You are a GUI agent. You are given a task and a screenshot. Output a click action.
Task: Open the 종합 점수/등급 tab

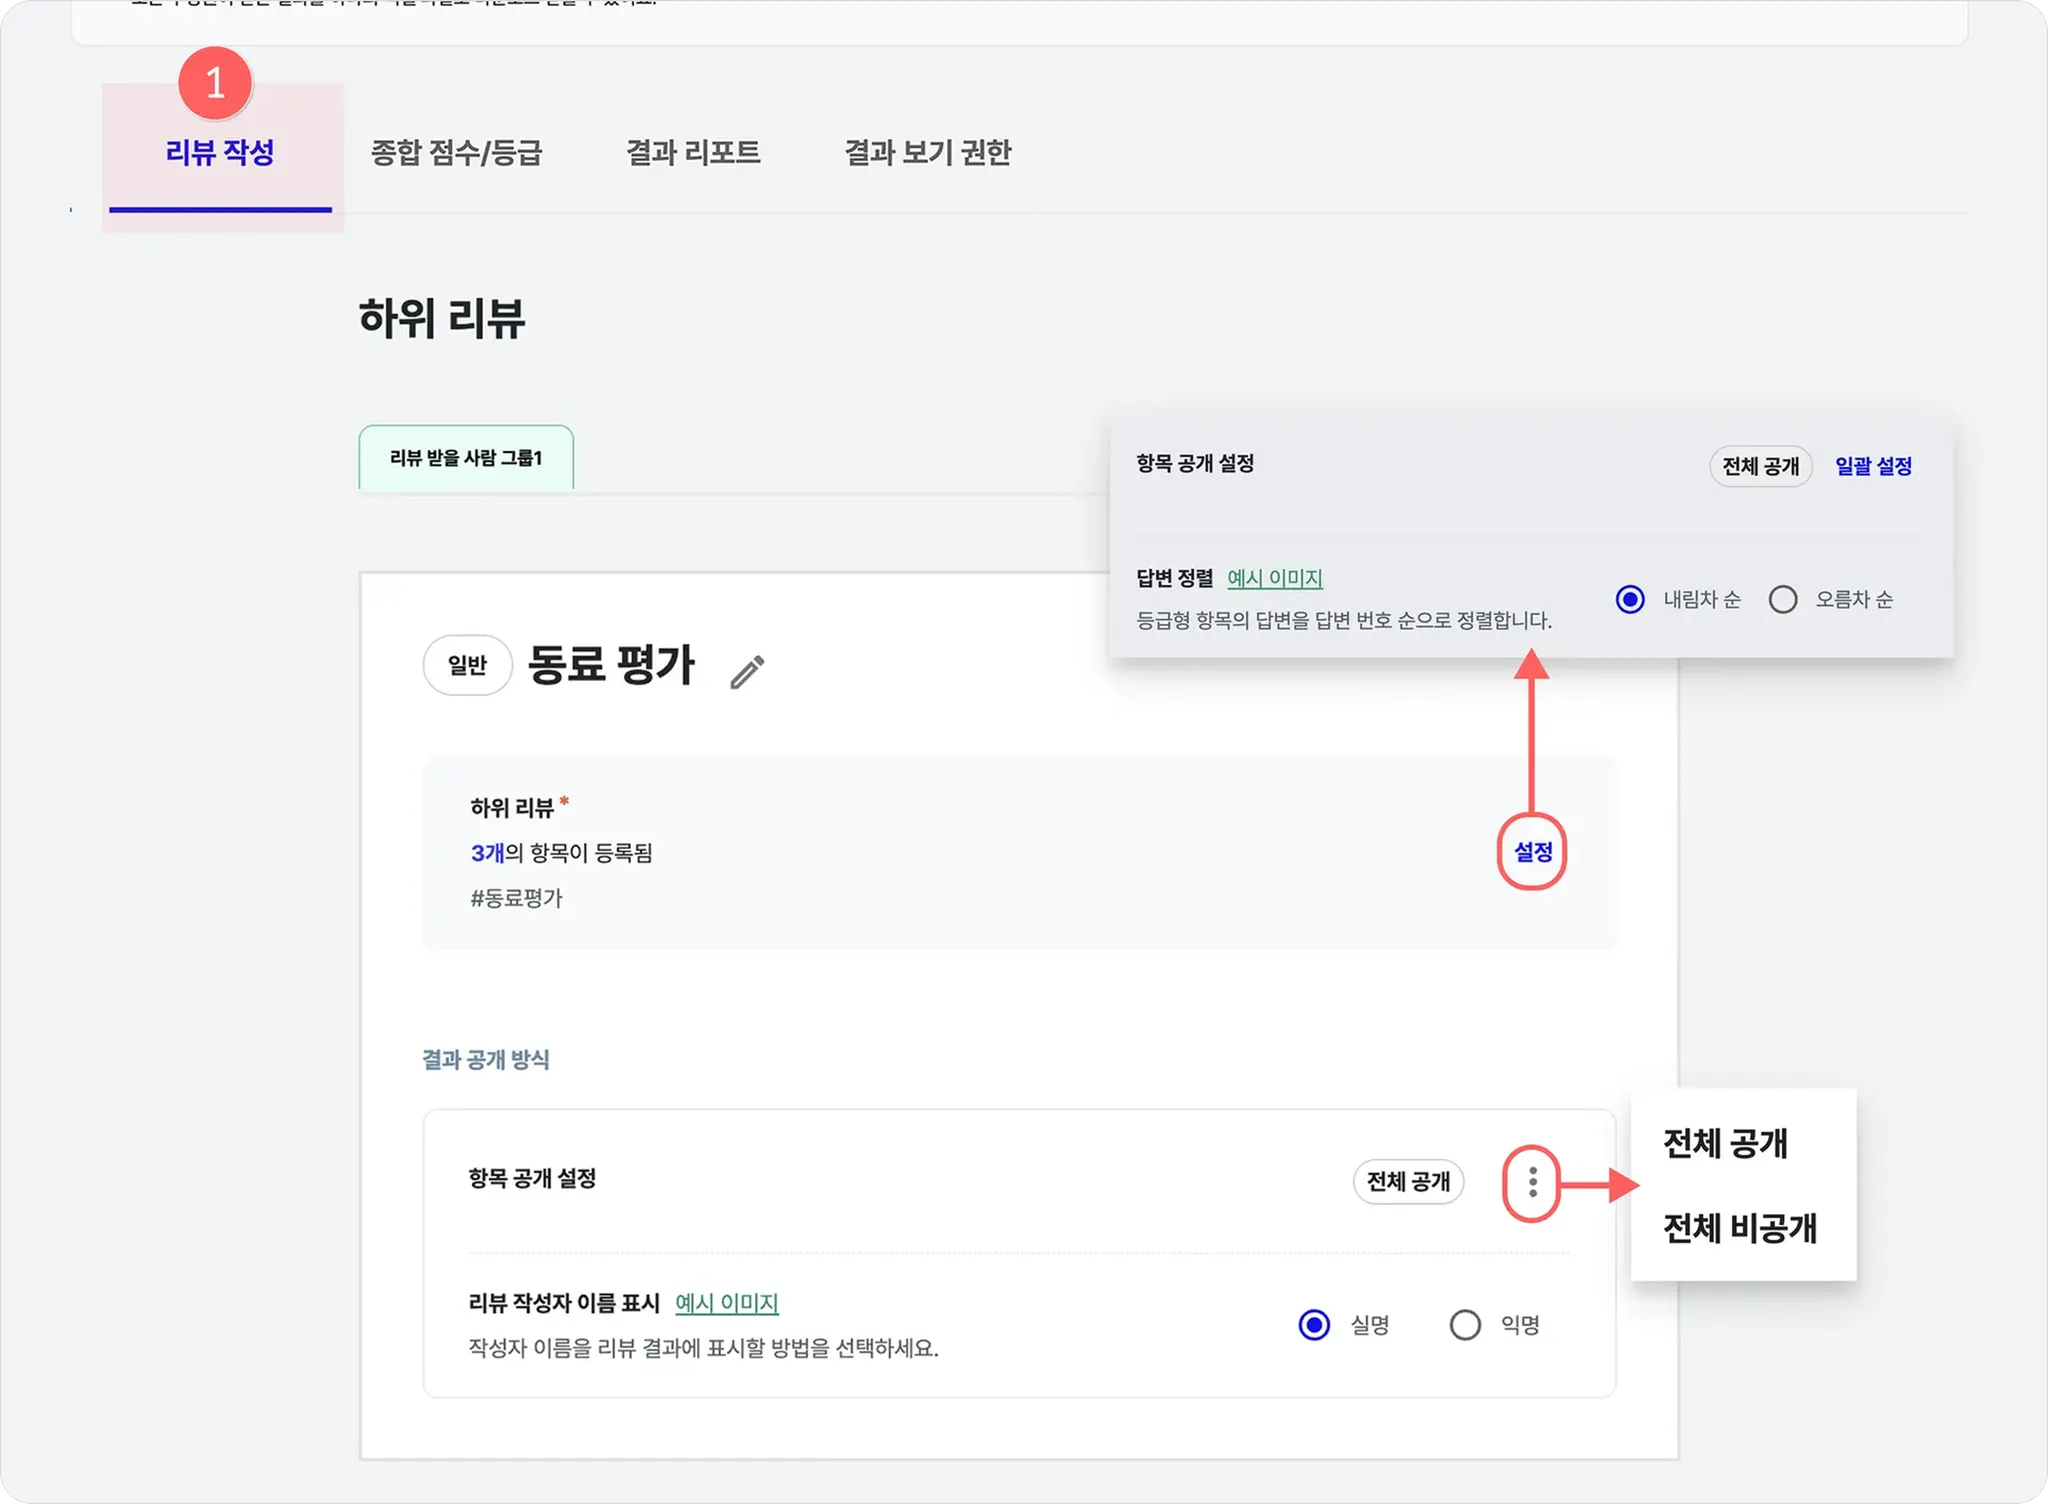point(456,153)
